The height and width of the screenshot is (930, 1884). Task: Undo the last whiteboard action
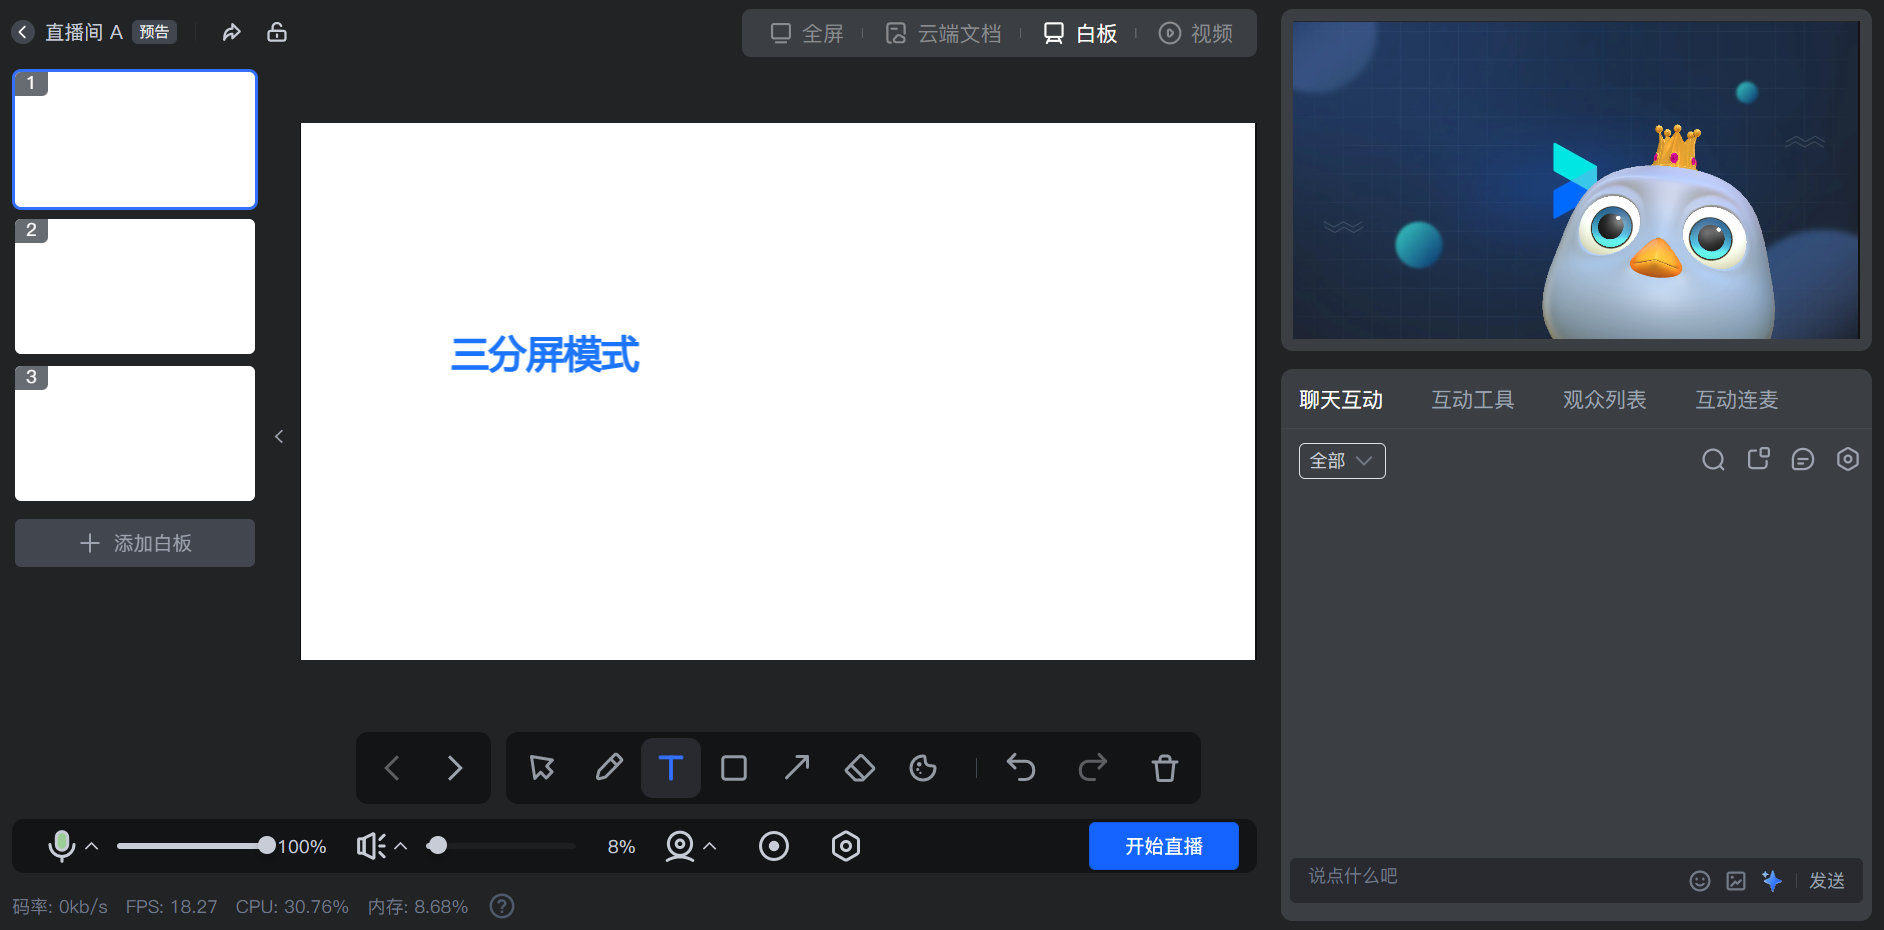click(1021, 768)
